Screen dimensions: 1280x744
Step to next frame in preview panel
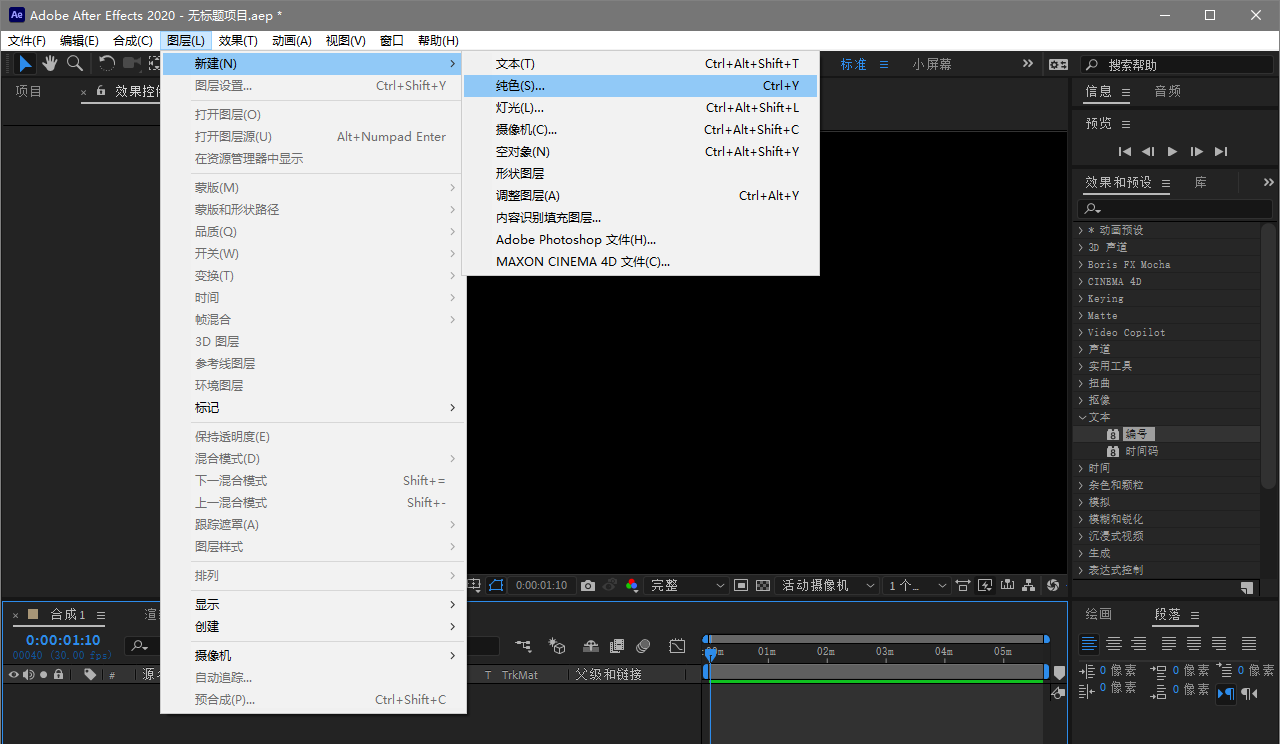coord(1197,152)
